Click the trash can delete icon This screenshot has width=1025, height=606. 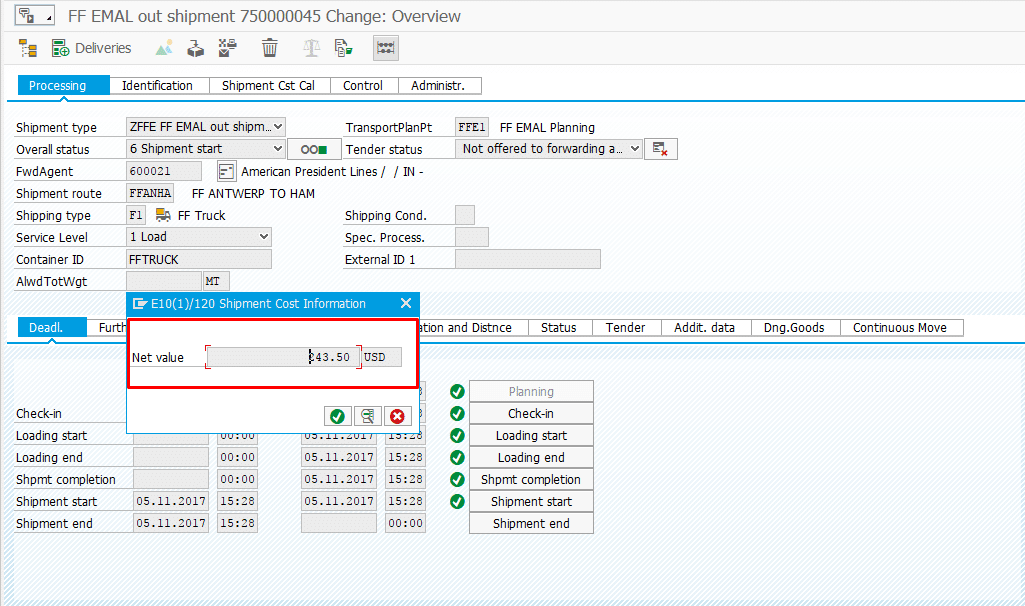pos(270,48)
